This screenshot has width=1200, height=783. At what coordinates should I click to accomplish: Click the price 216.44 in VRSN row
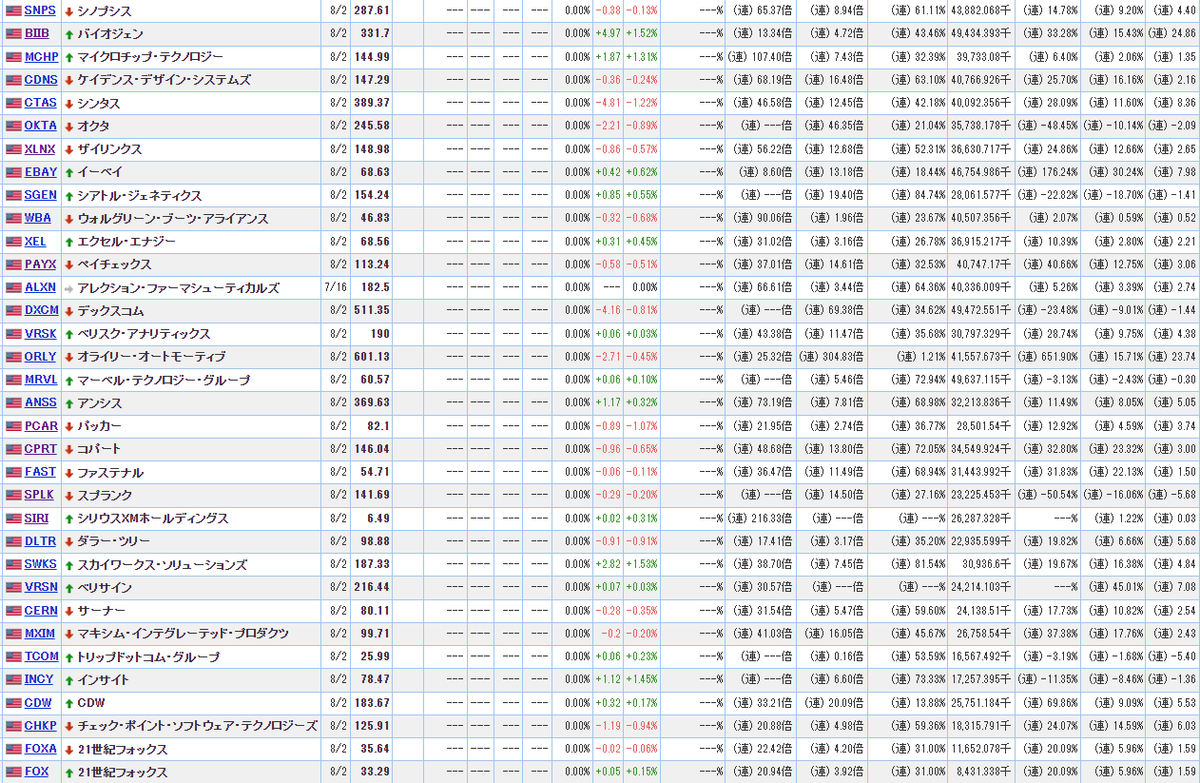pyautogui.click(x=371, y=588)
